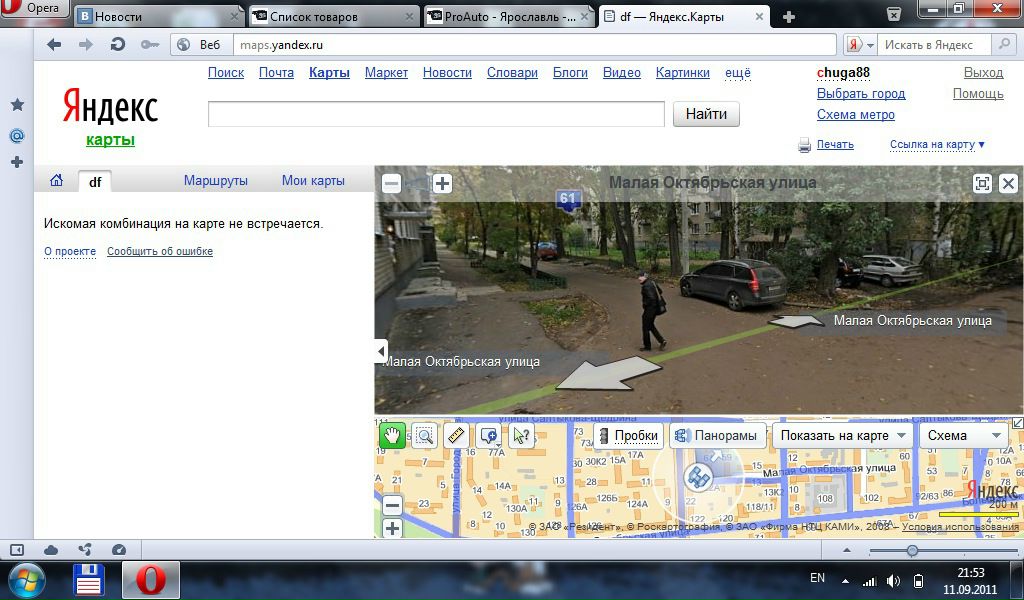Zoom in the panorama with plus icon

click(442, 183)
